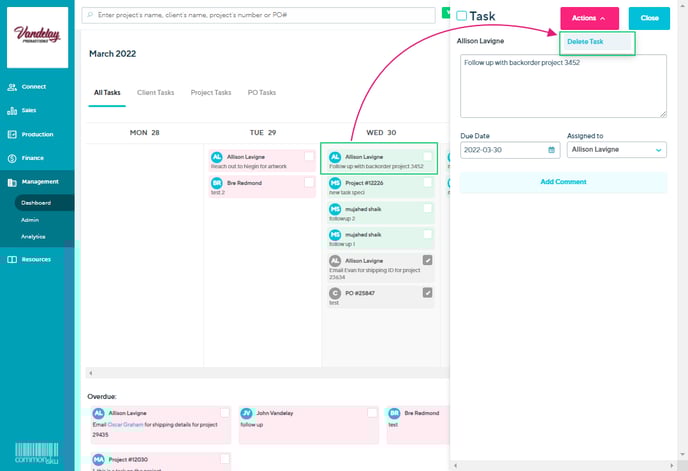Click the task description text area
The width and height of the screenshot is (688, 471).
point(563,85)
